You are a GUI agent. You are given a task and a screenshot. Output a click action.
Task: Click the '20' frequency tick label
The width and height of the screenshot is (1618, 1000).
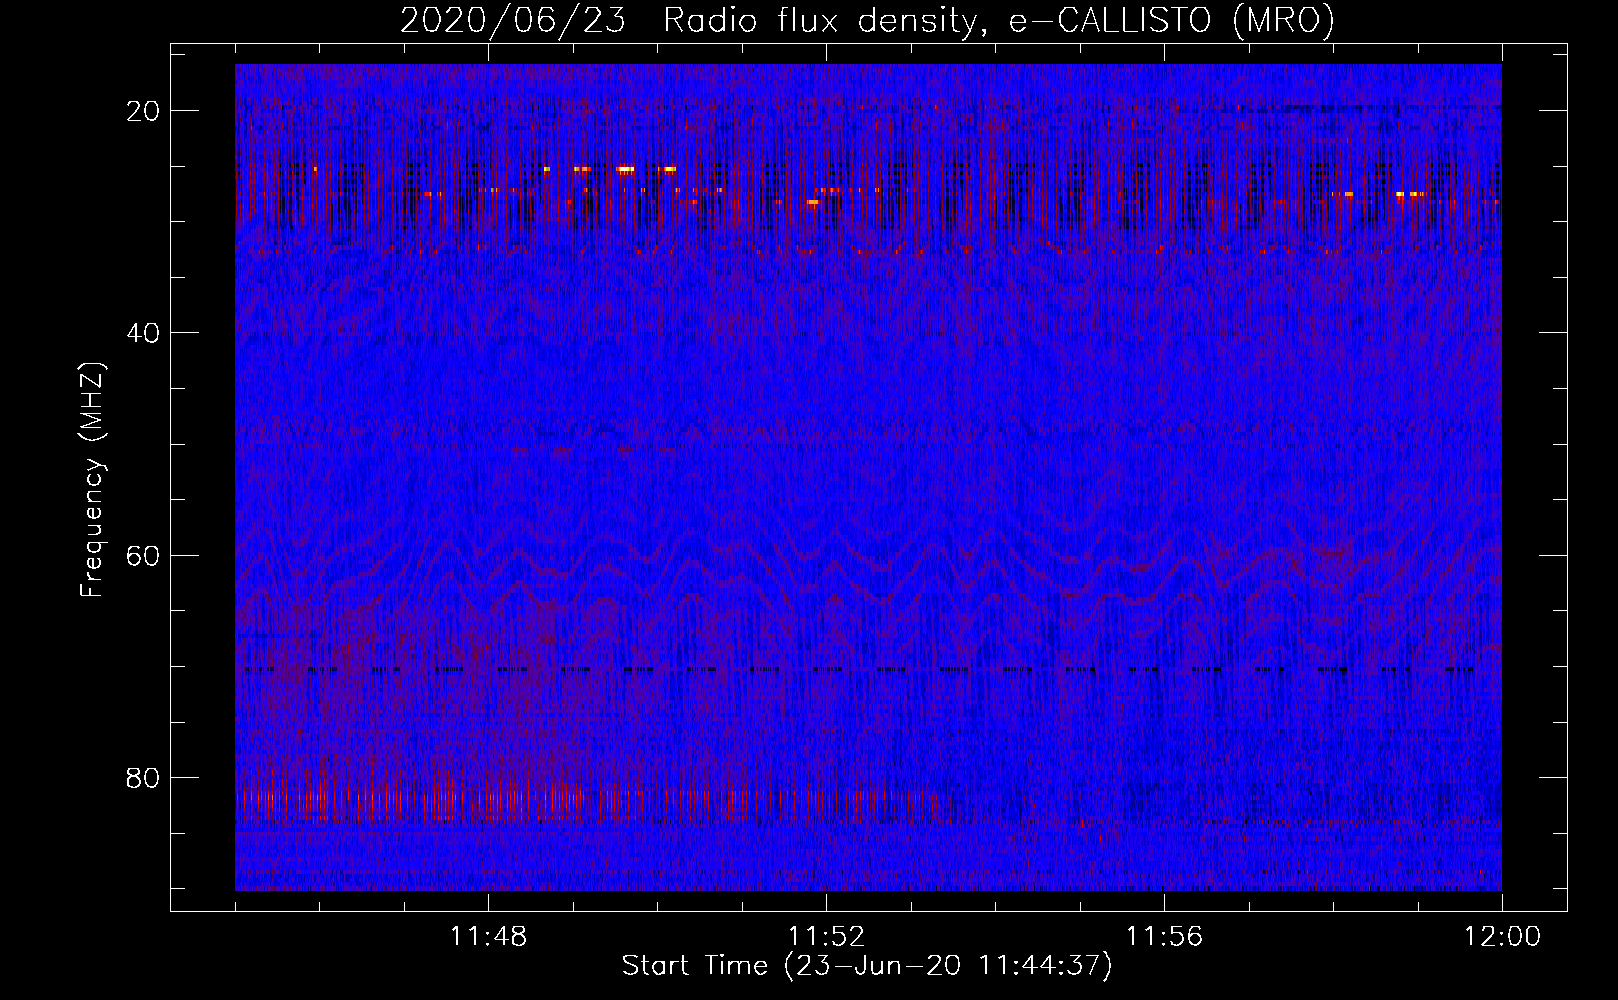(x=144, y=111)
